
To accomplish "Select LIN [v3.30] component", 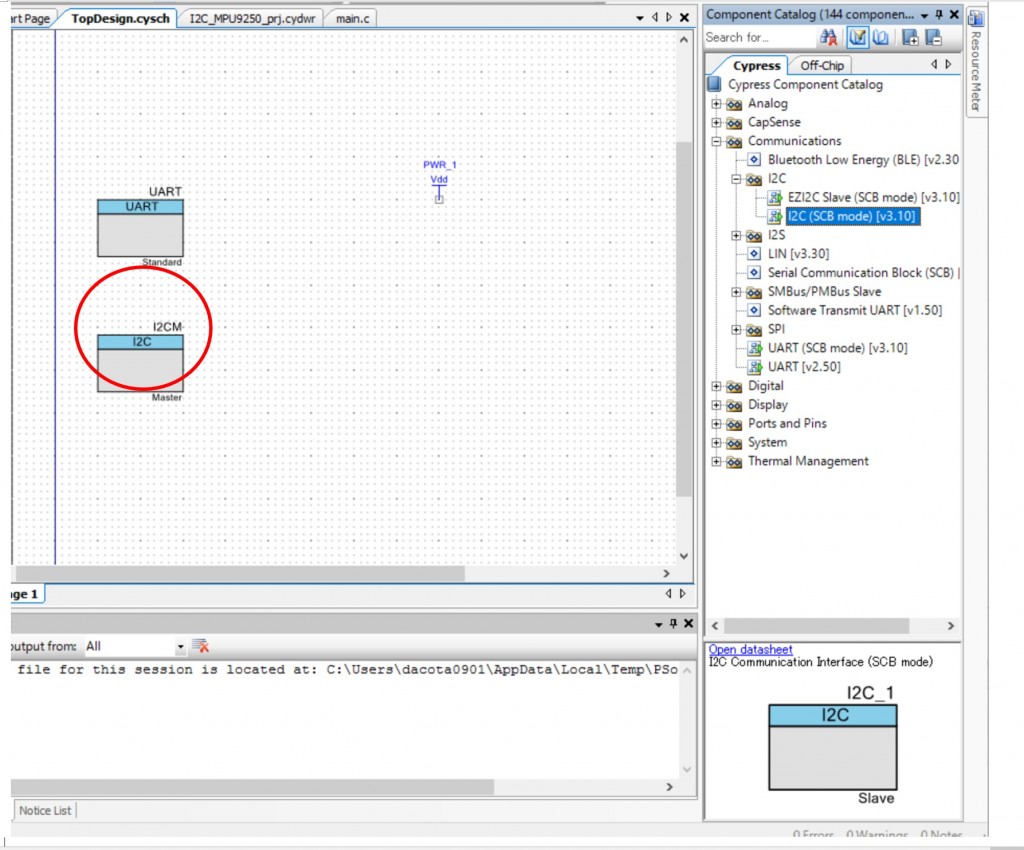I will [798, 254].
